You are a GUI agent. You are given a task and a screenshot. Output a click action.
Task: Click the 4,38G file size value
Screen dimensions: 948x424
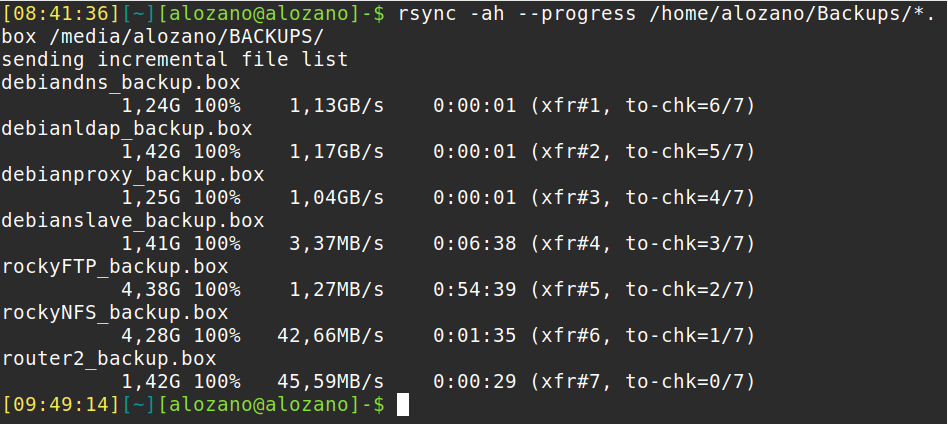(151, 290)
